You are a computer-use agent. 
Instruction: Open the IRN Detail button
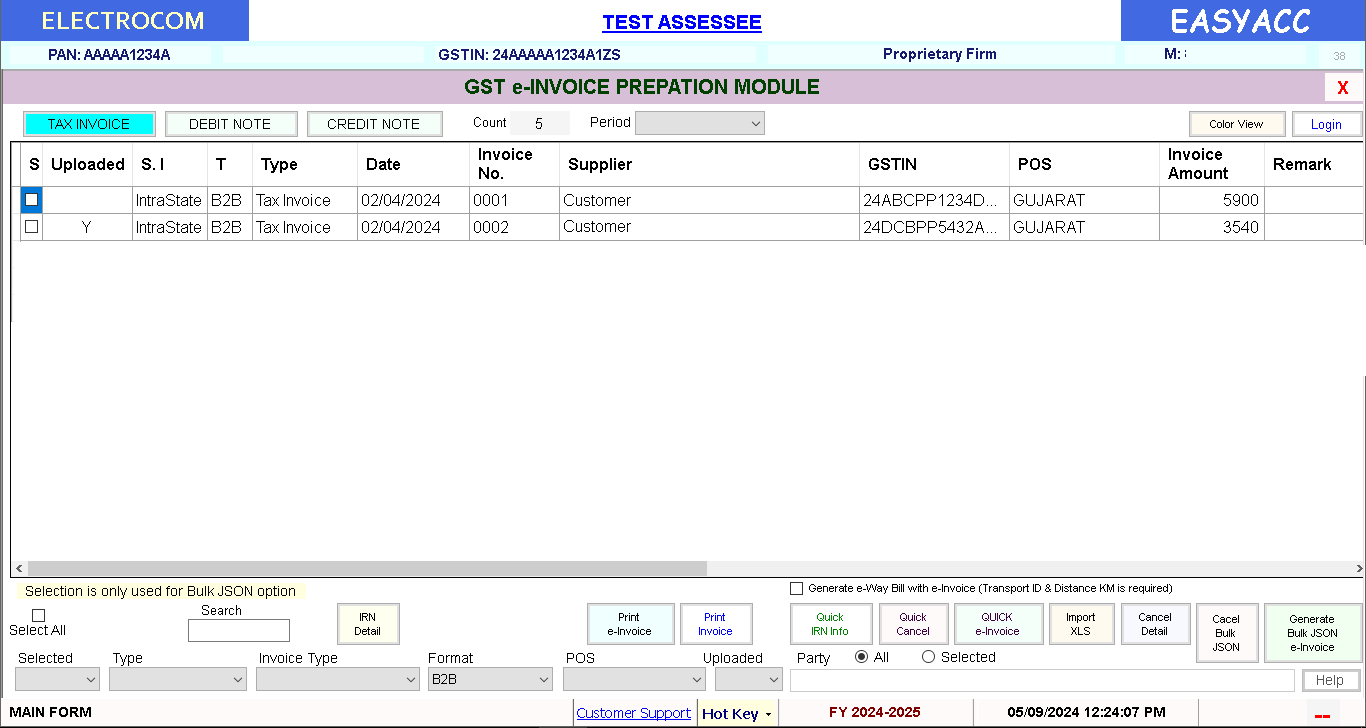coord(368,624)
